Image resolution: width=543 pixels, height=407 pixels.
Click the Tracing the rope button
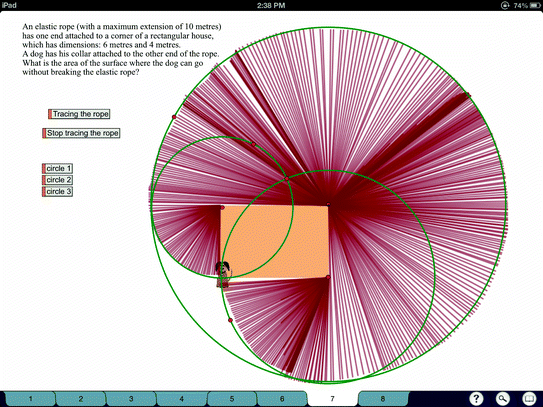[79, 114]
